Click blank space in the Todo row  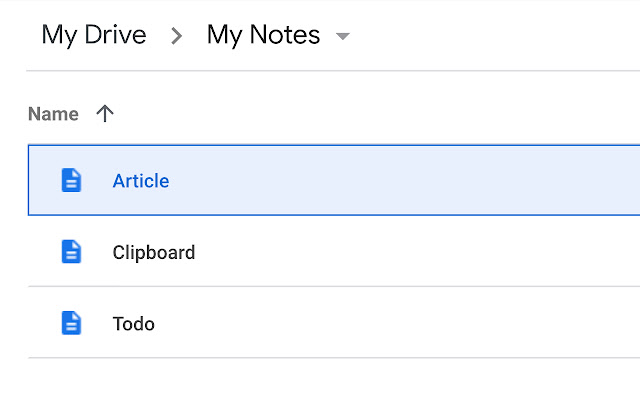(420, 324)
